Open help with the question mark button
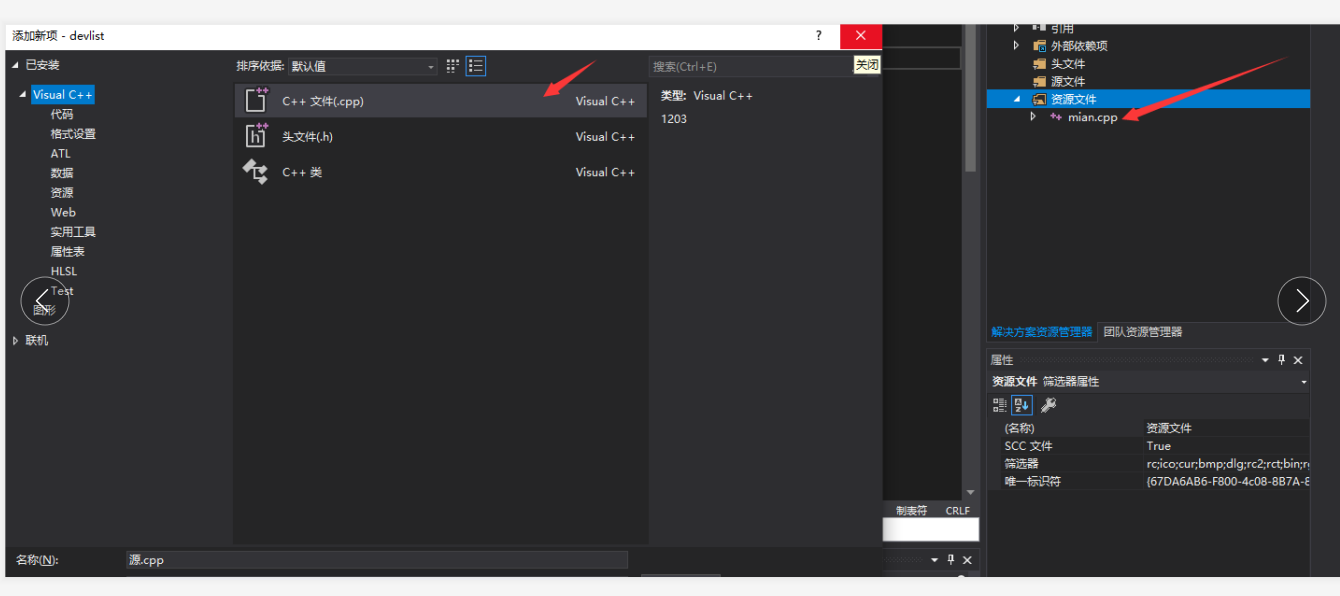1340x596 pixels. tap(819, 35)
